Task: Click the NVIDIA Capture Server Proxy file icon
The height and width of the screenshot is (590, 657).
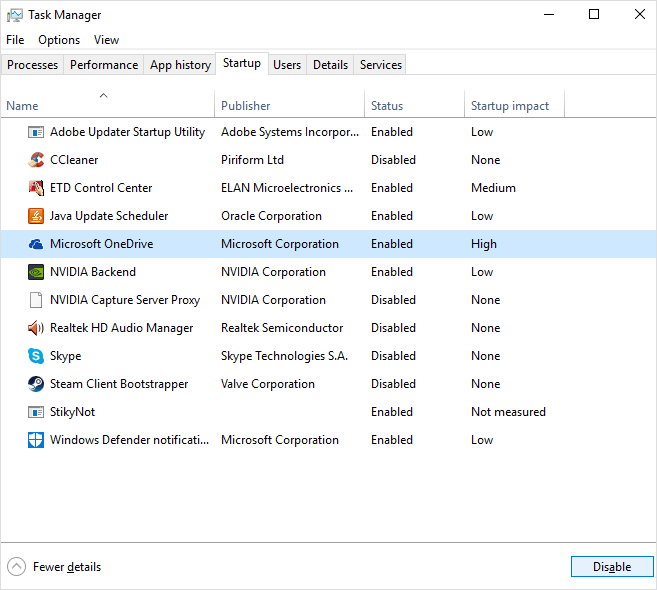Action: pyautogui.click(x=36, y=300)
